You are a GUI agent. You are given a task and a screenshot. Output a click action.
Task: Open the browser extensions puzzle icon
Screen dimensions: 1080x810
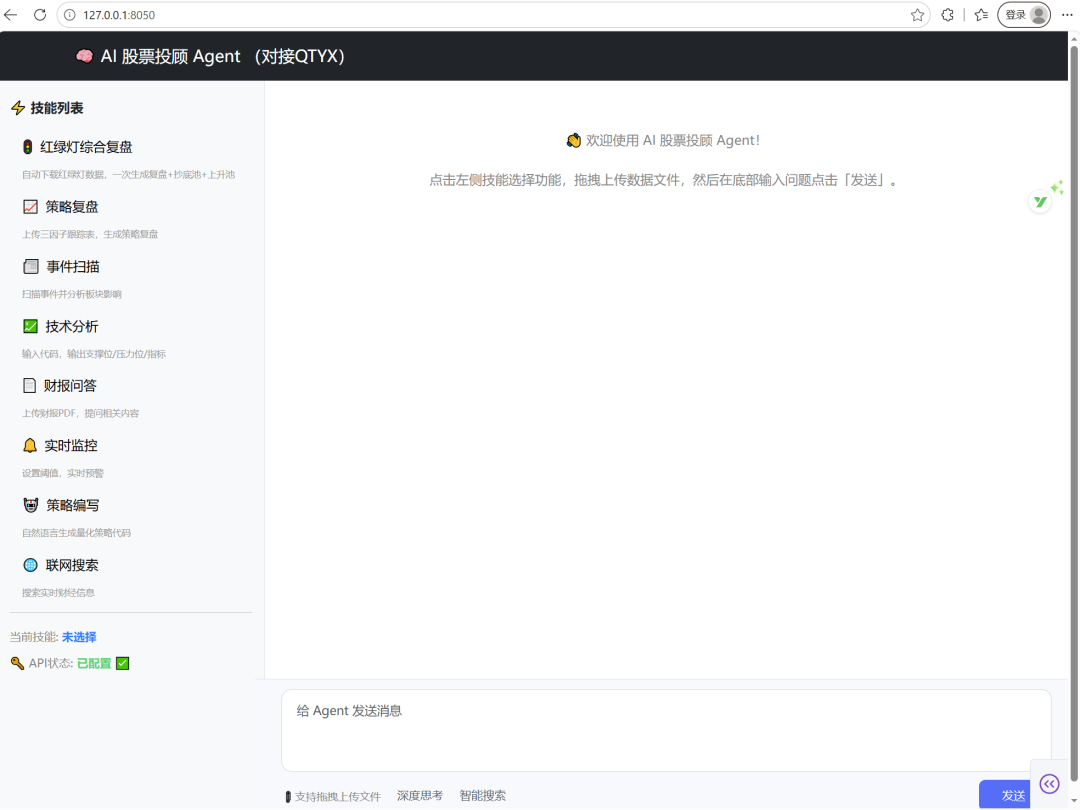tap(948, 14)
